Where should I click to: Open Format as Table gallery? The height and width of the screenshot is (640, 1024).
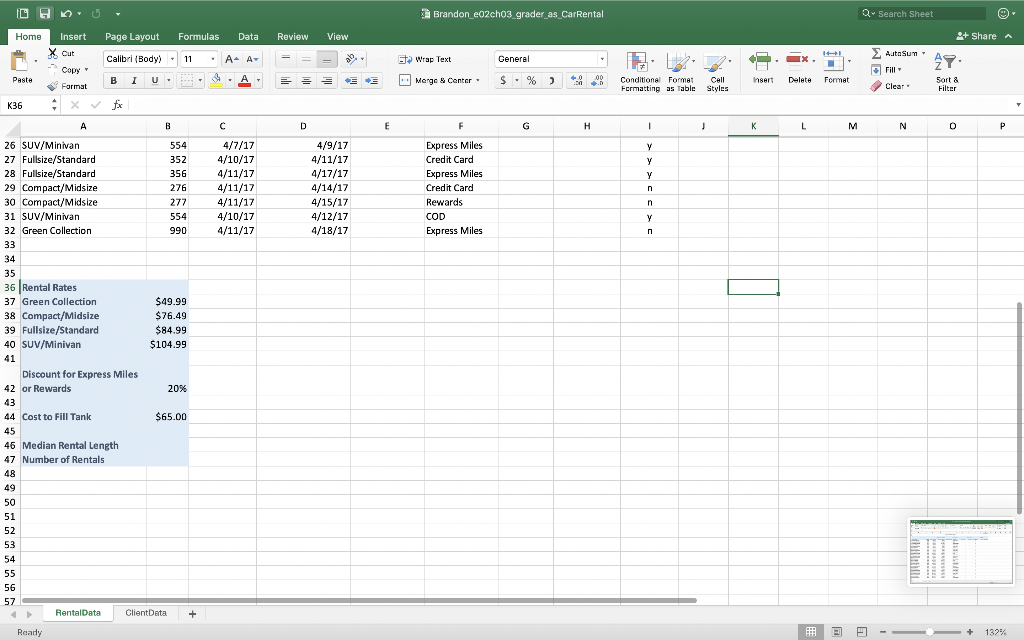[x=680, y=72]
